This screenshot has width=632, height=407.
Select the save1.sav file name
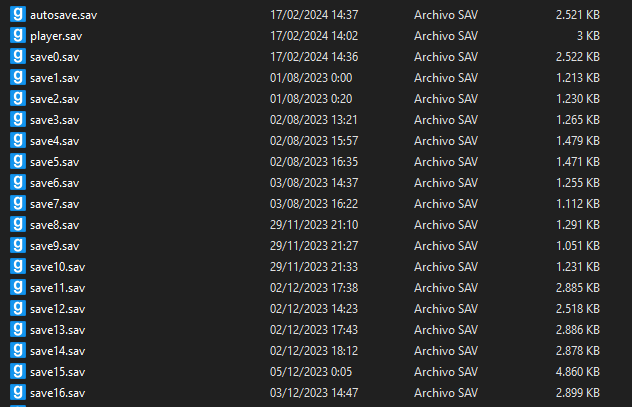coord(54,77)
